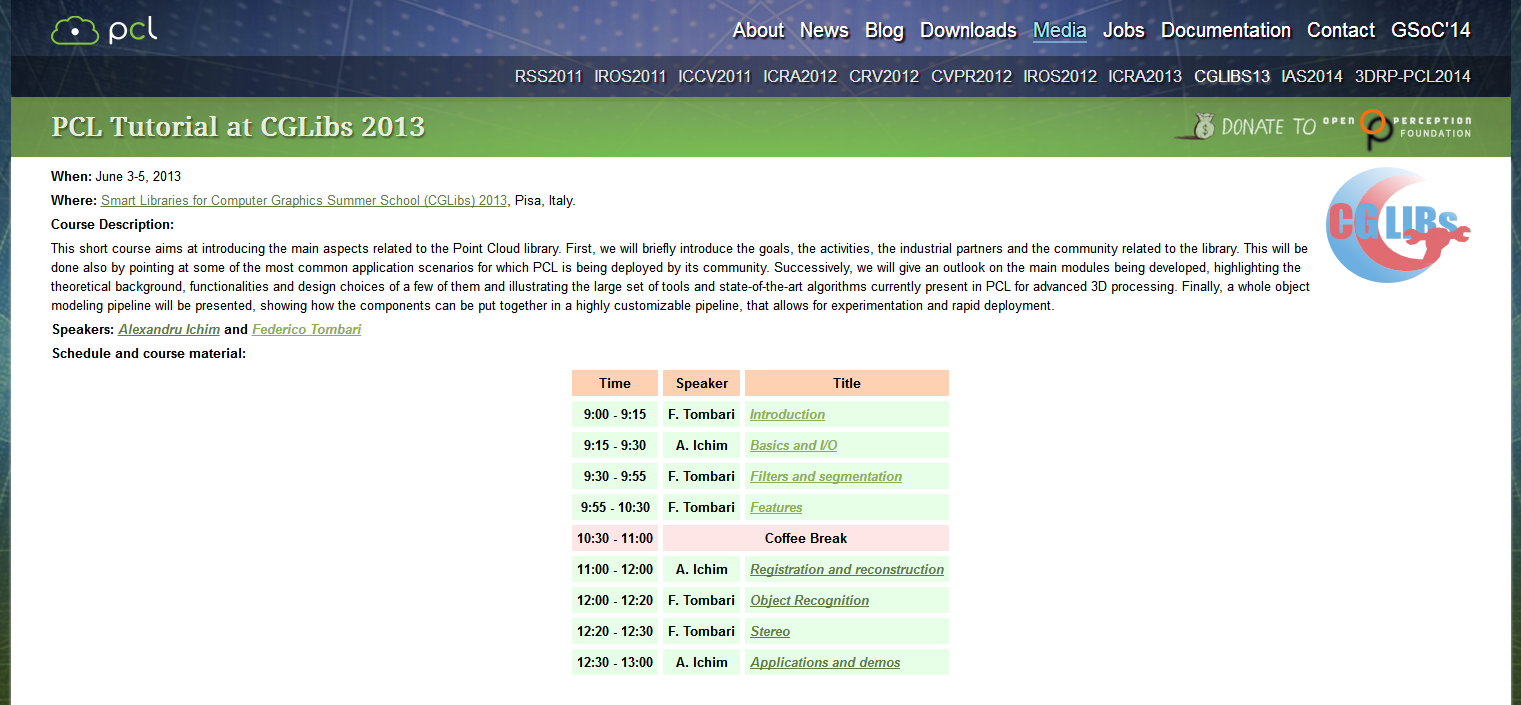The width and height of the screenshot is (1521, 705).
Task: Open the Stereo course material
Action: click(x=770, y=631)
